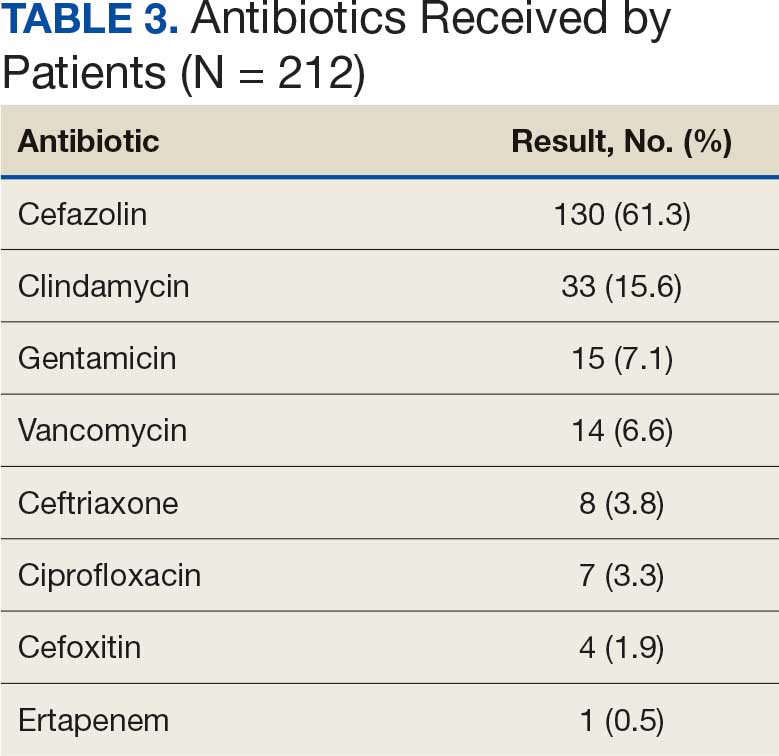Select the value 14 (6.6)
This screenshot has height=756, width=779.
(x=621, y=431)
